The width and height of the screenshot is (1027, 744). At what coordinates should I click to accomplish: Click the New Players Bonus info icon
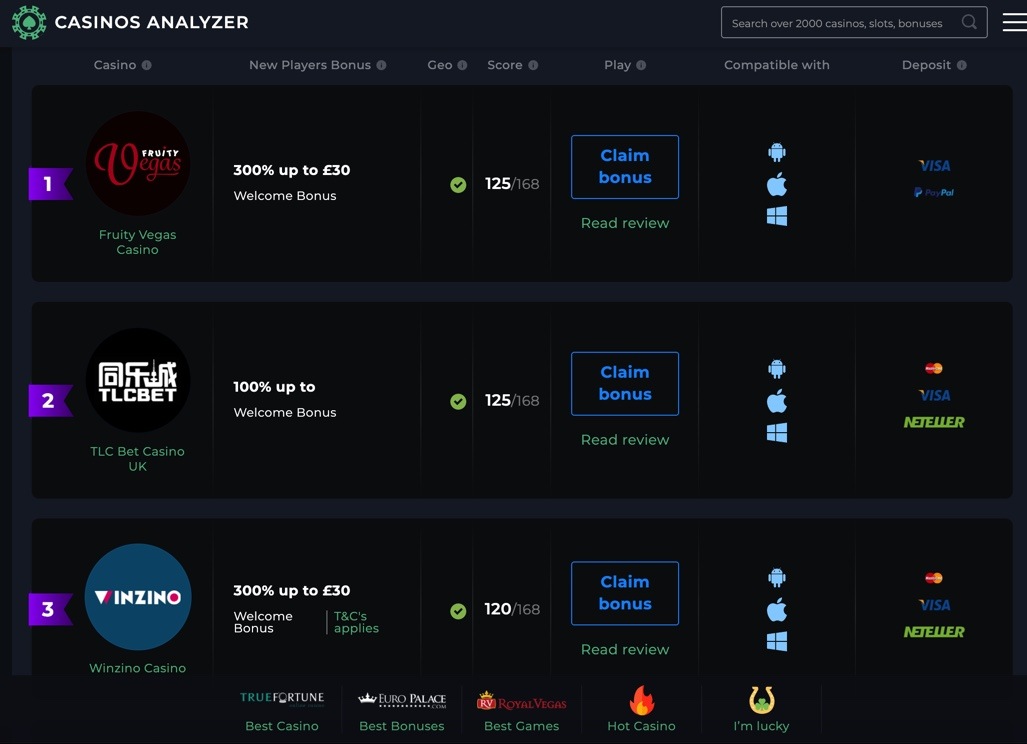click(x=381, y=65)
